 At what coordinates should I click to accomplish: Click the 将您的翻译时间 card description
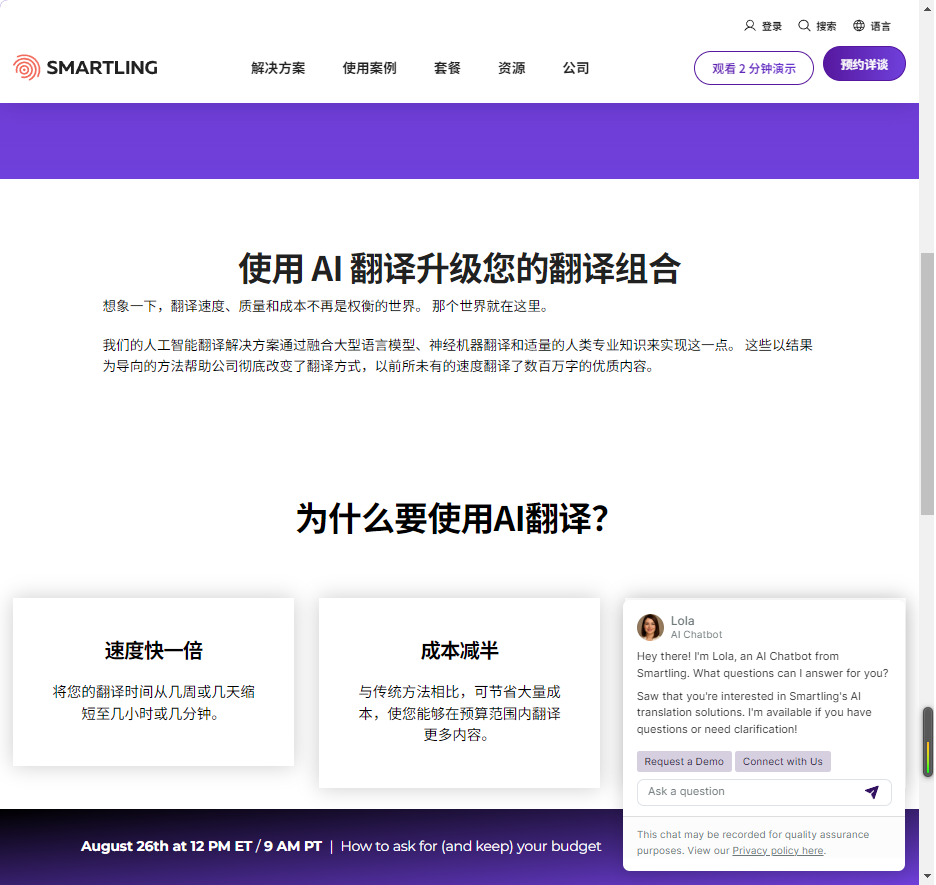coord(153,702)
